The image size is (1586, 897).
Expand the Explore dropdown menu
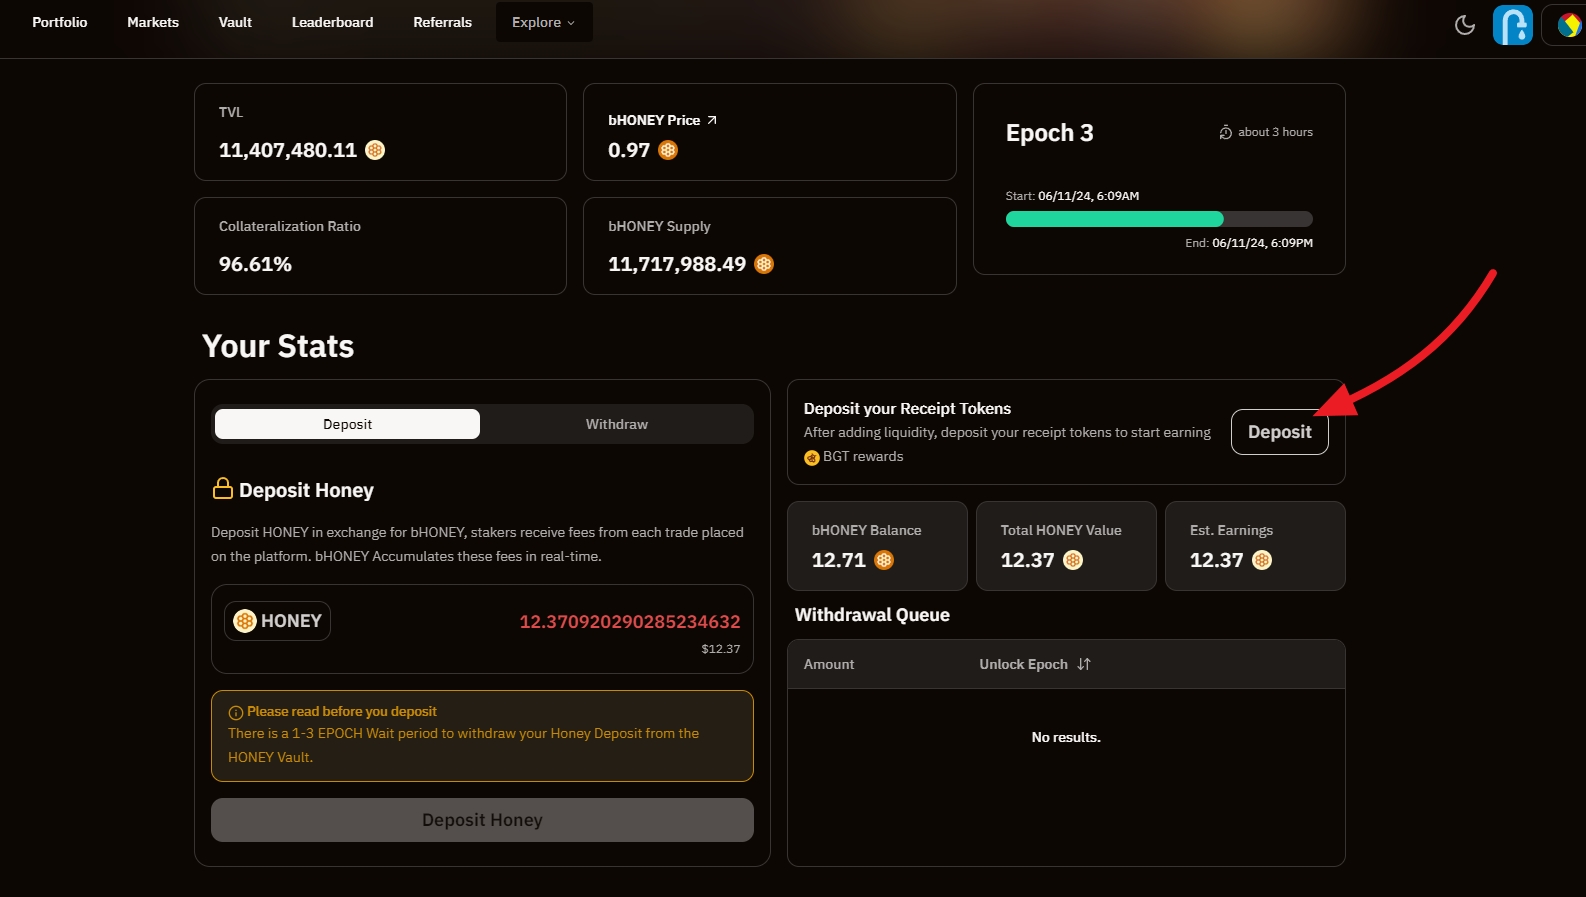tap(544, 22)
